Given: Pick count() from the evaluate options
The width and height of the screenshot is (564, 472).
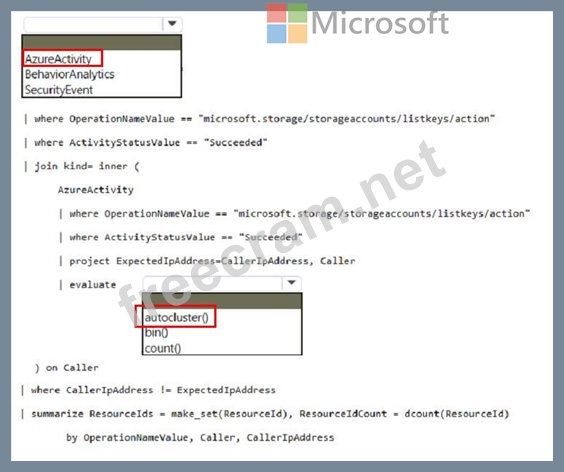Looking at the screenshot, I should tap(163, 348).
